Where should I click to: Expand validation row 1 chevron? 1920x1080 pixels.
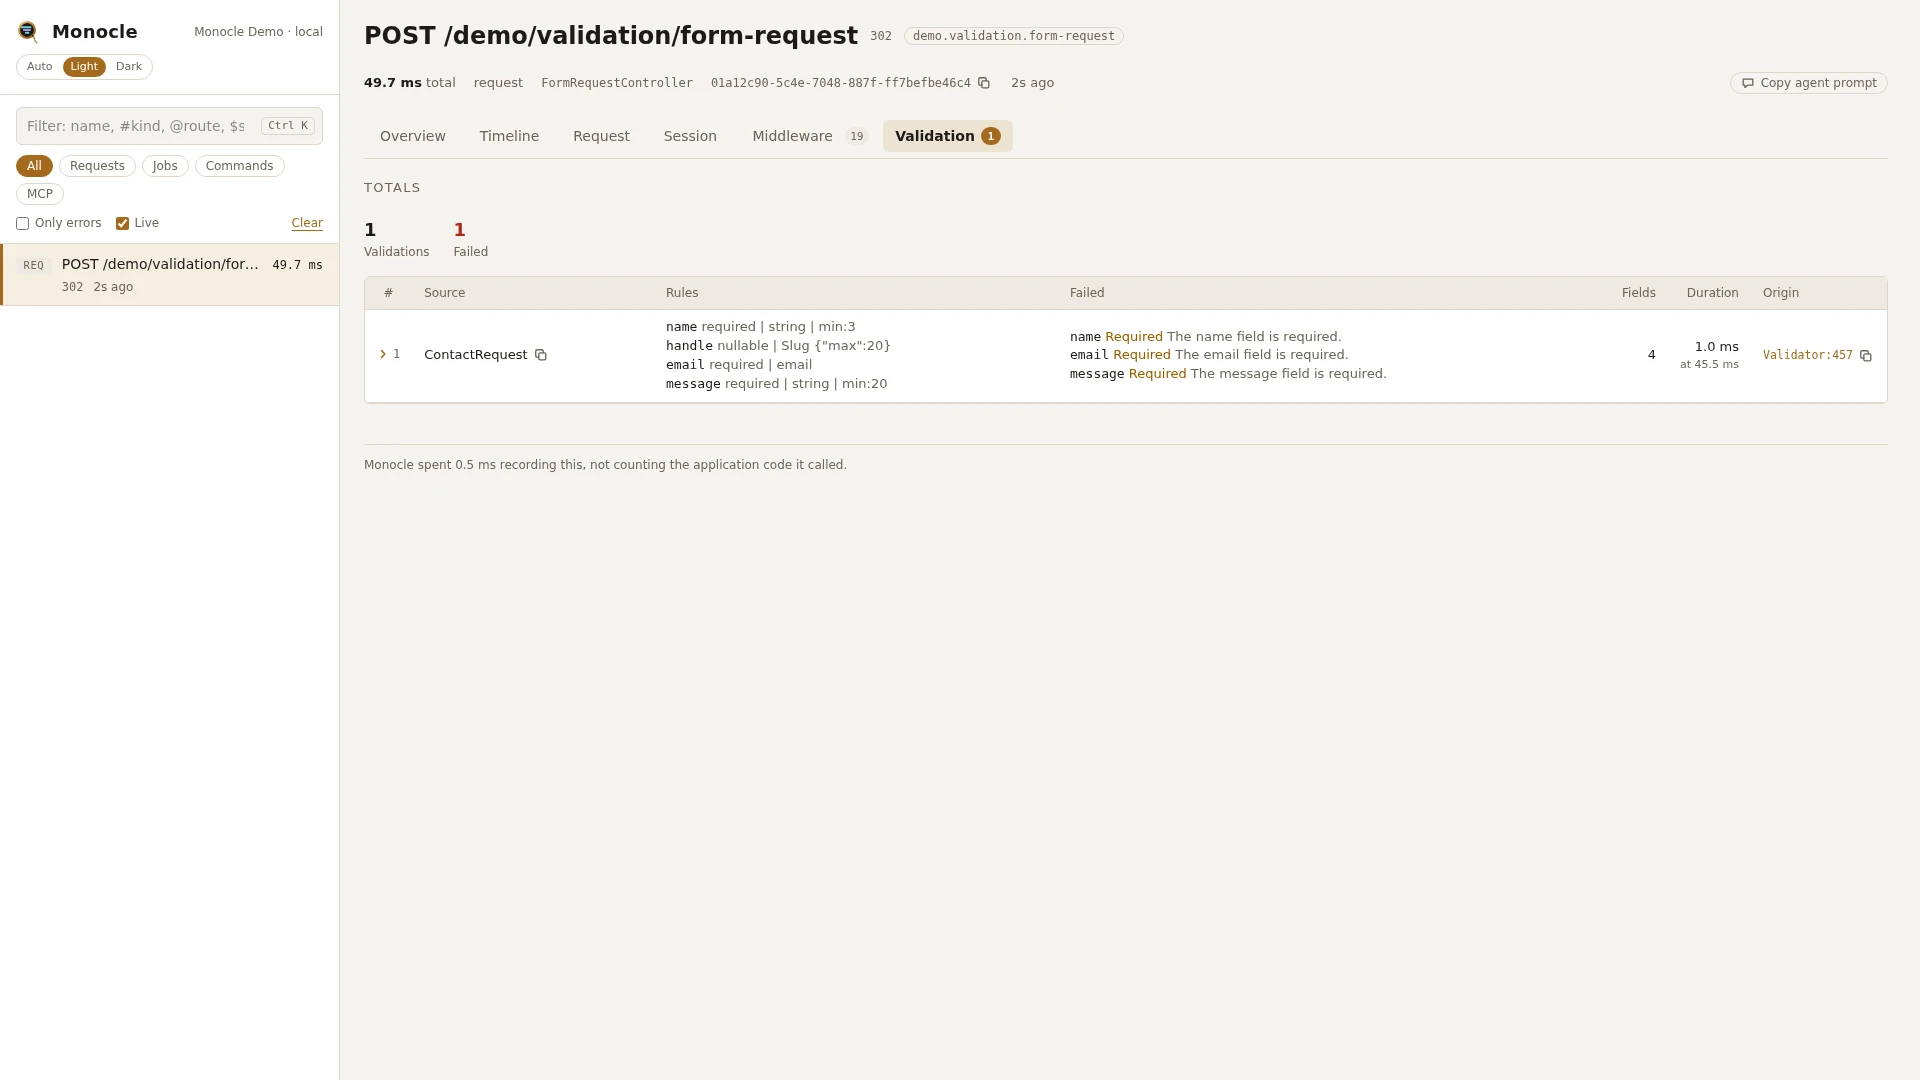pyautogui.click(x=383, y=354)
